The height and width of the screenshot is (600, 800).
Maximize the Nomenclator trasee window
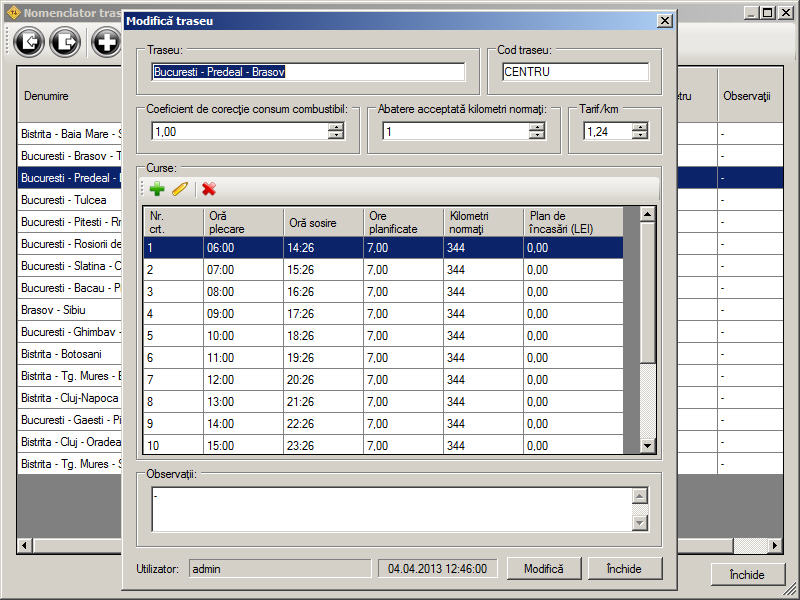click(767, 13)
